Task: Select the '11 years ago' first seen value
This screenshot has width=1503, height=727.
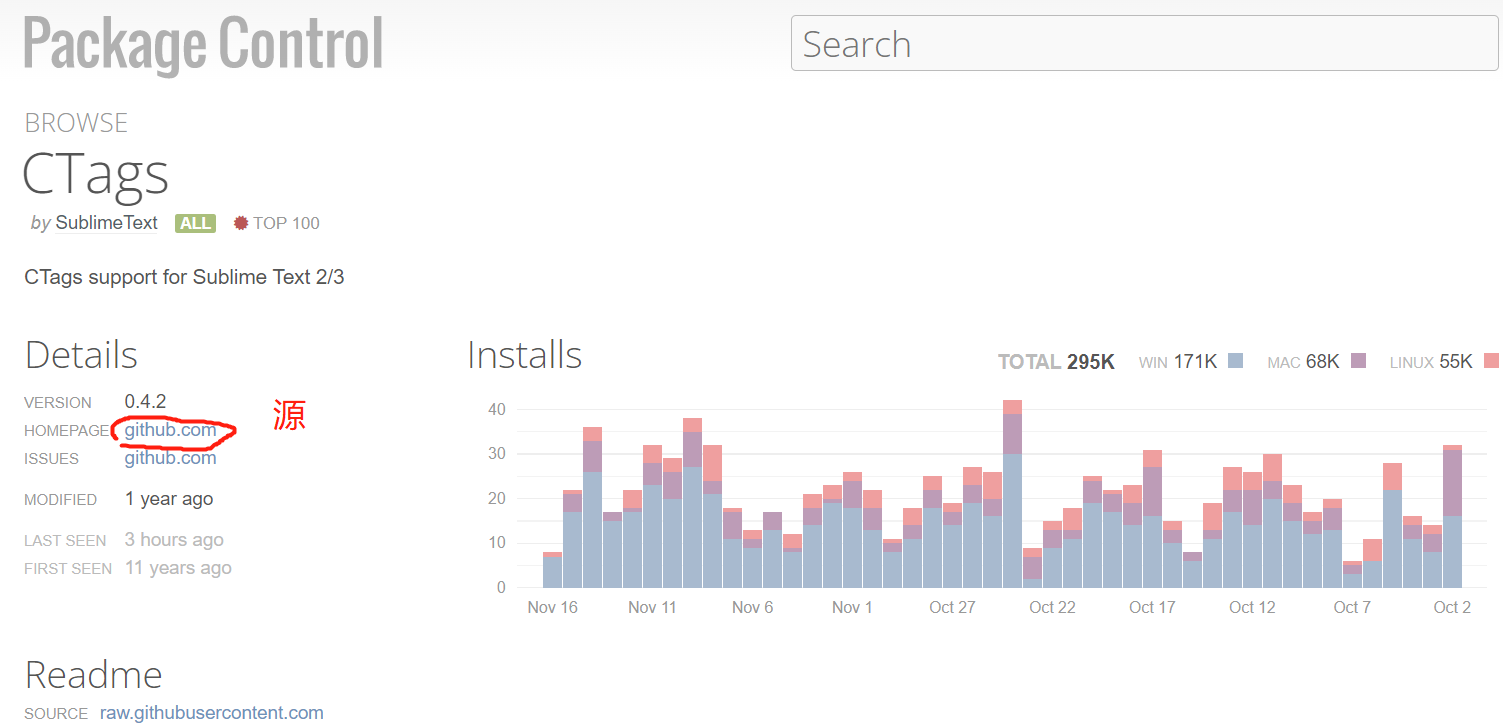Action: click(178, 568)
